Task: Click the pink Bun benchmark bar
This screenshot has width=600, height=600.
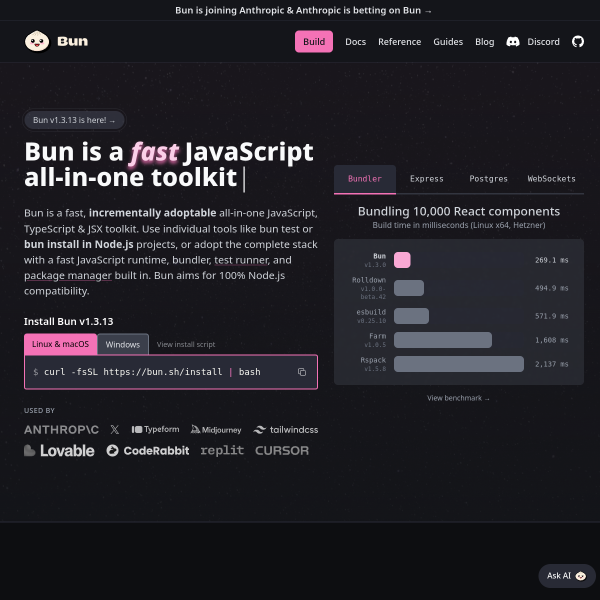Action: tap(402, 260)
